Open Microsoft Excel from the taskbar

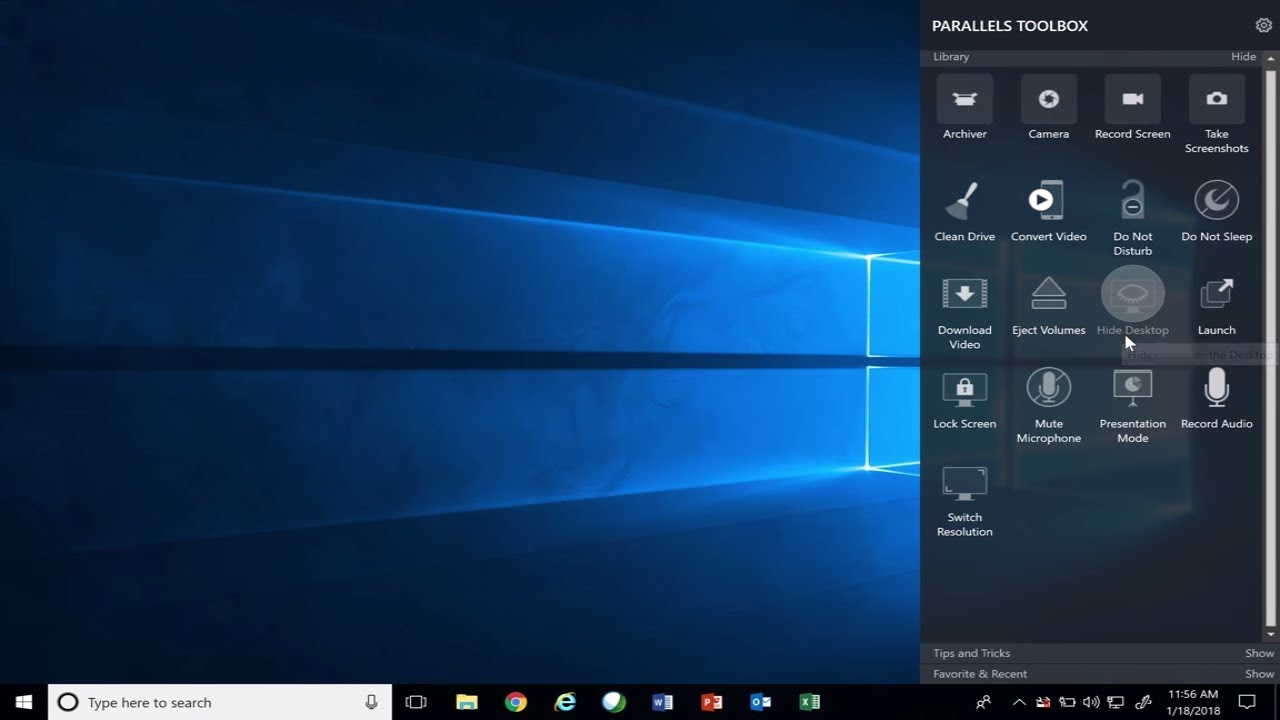click(x=810, y=702)
